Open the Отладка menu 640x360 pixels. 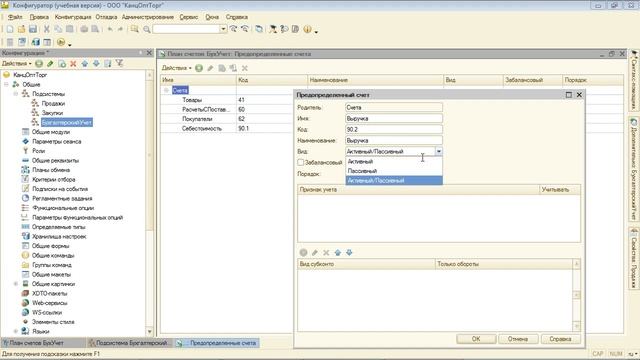[106, 17]
